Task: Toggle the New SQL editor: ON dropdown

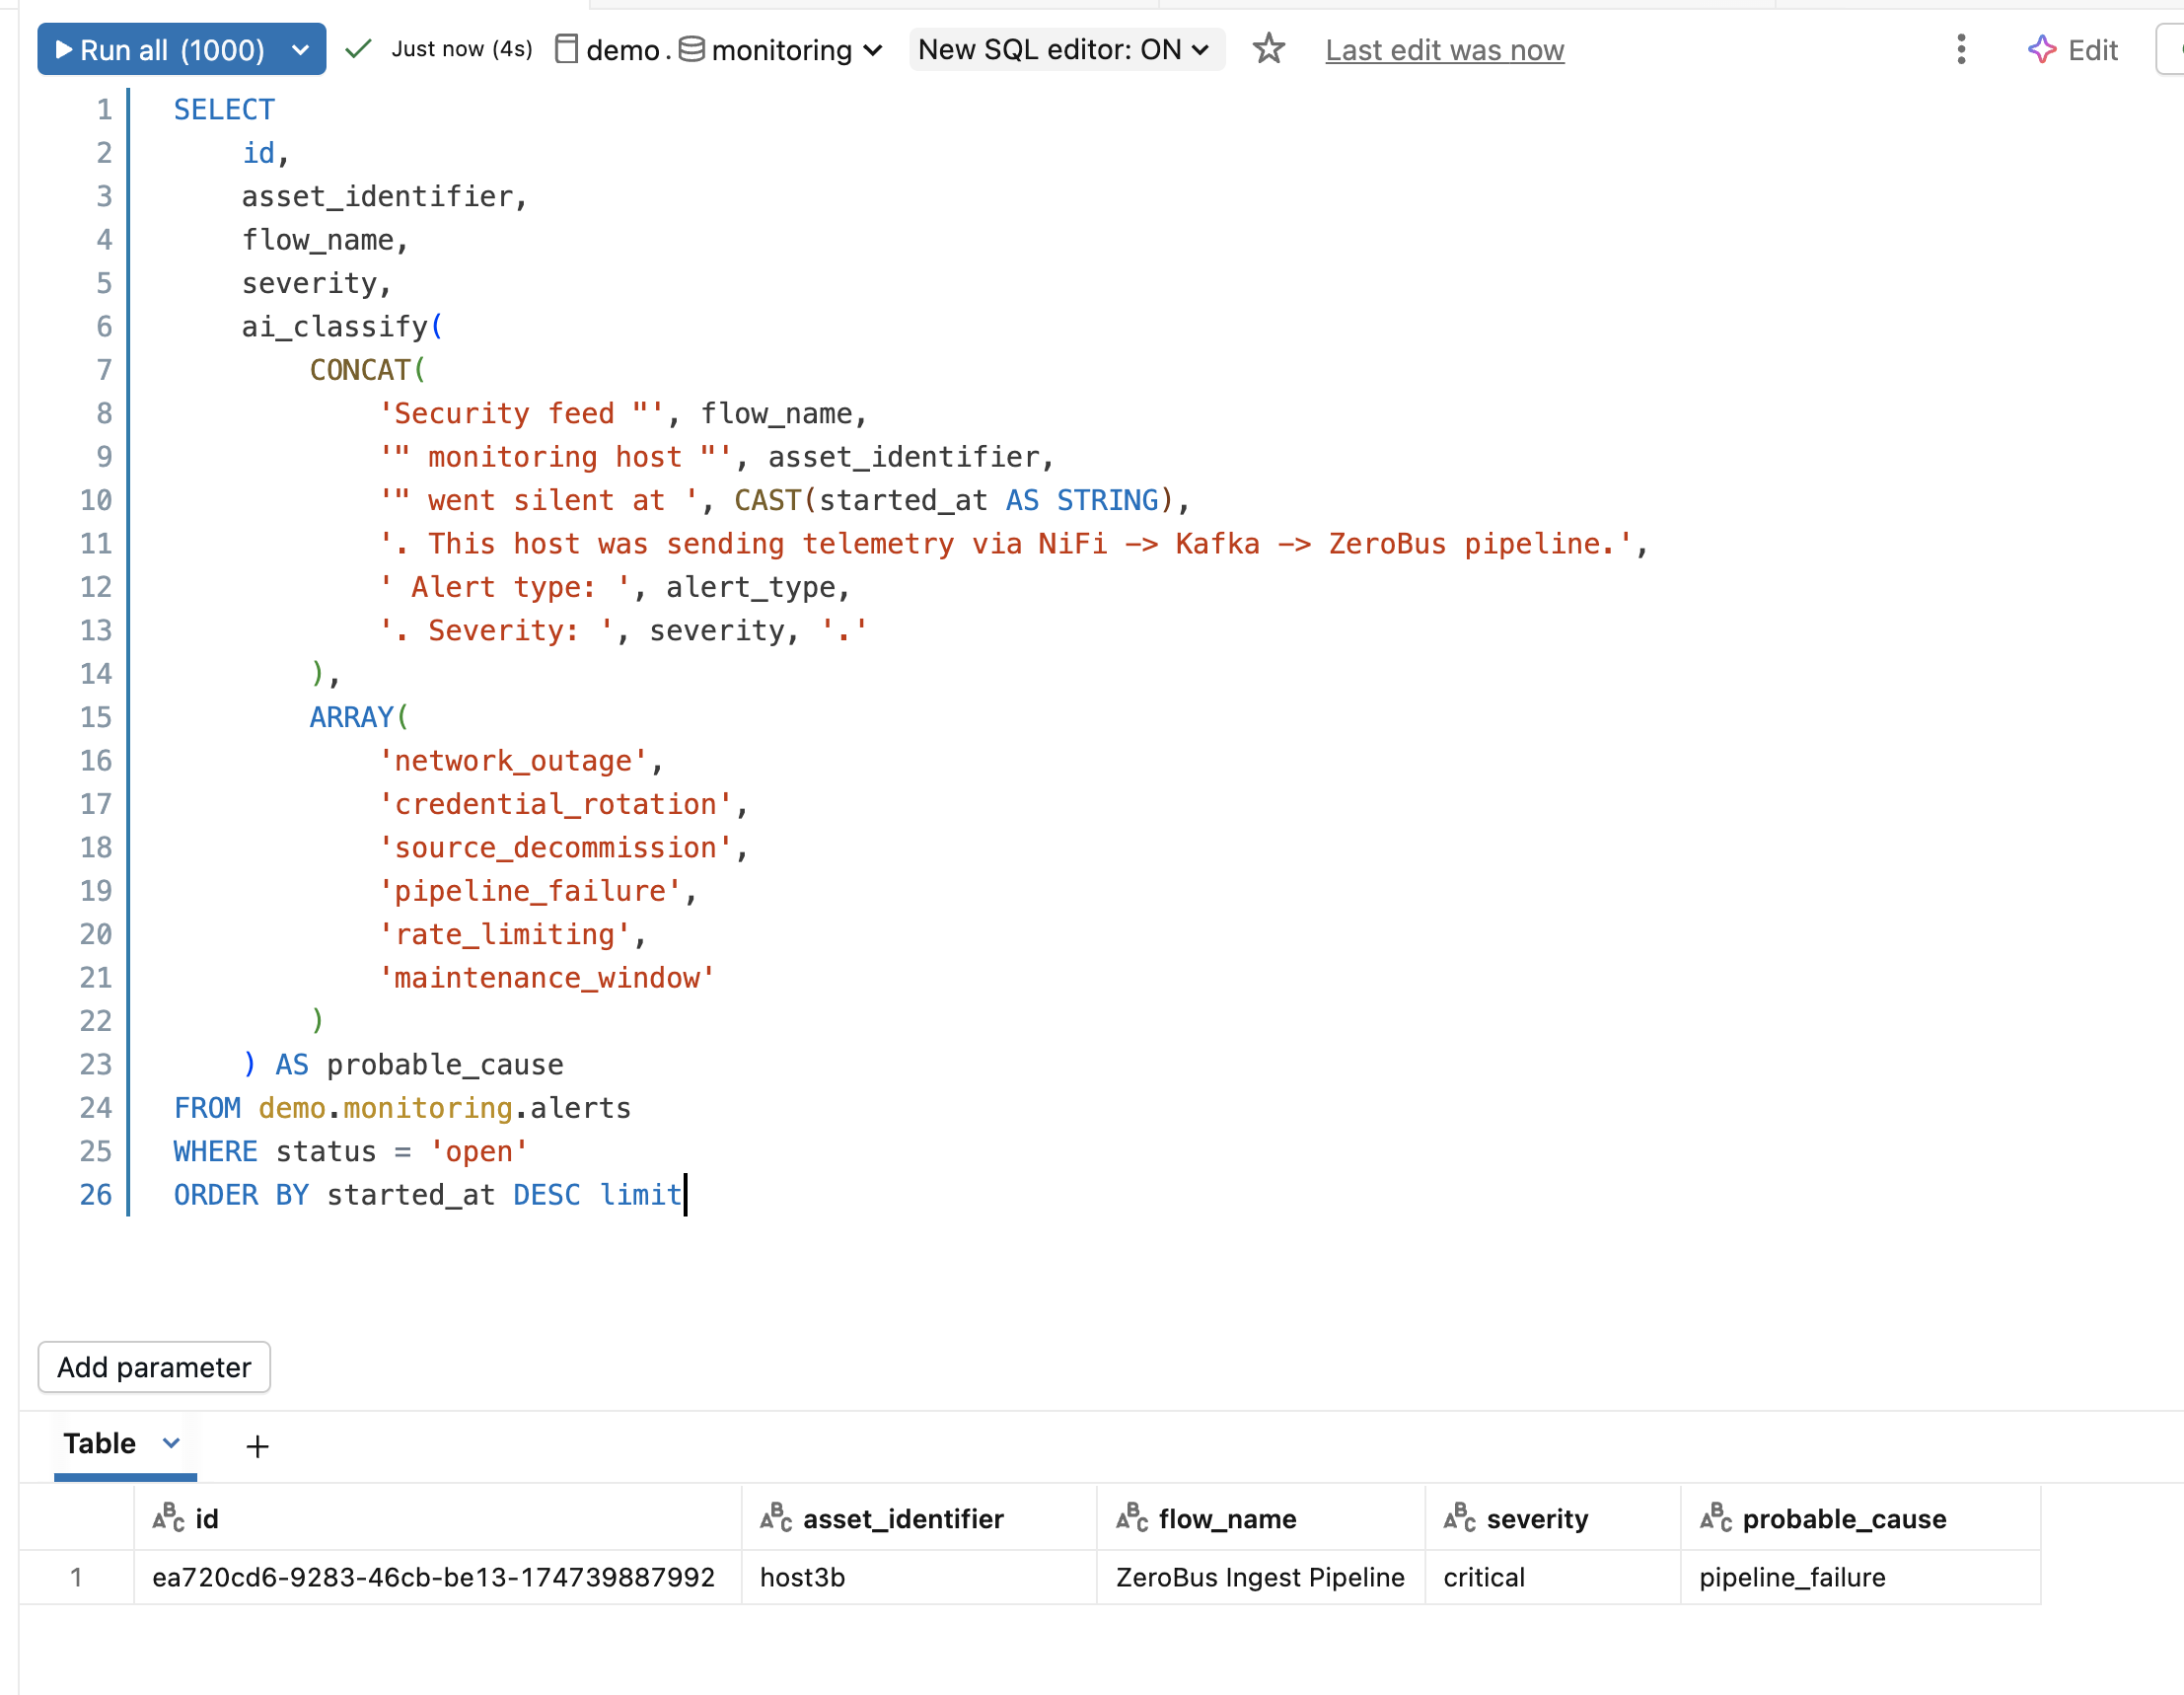Action: click(1066, 49)
